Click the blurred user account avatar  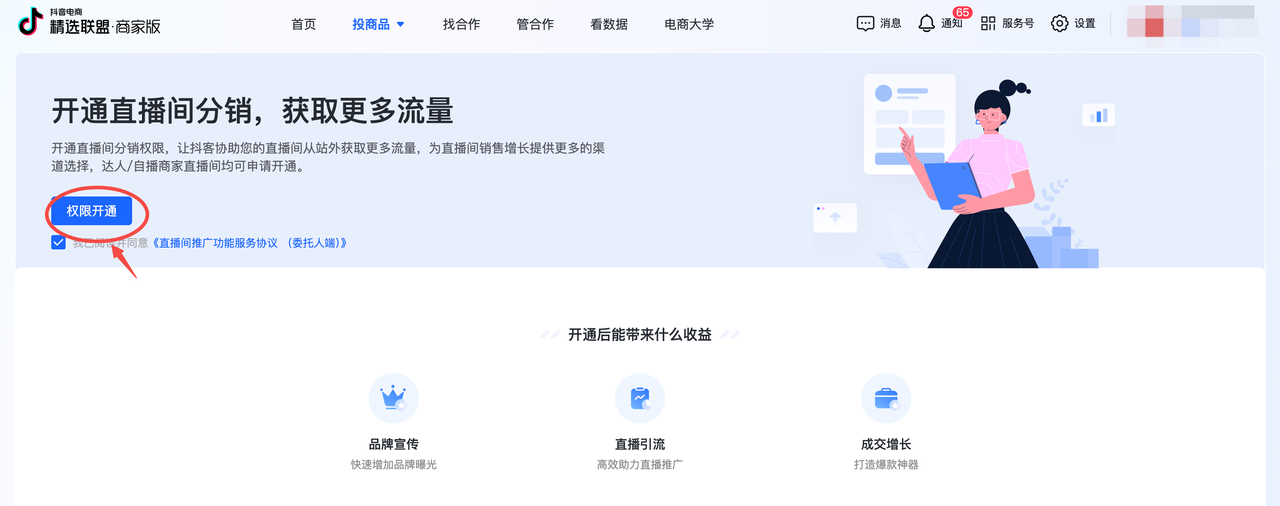[1146, 22]
